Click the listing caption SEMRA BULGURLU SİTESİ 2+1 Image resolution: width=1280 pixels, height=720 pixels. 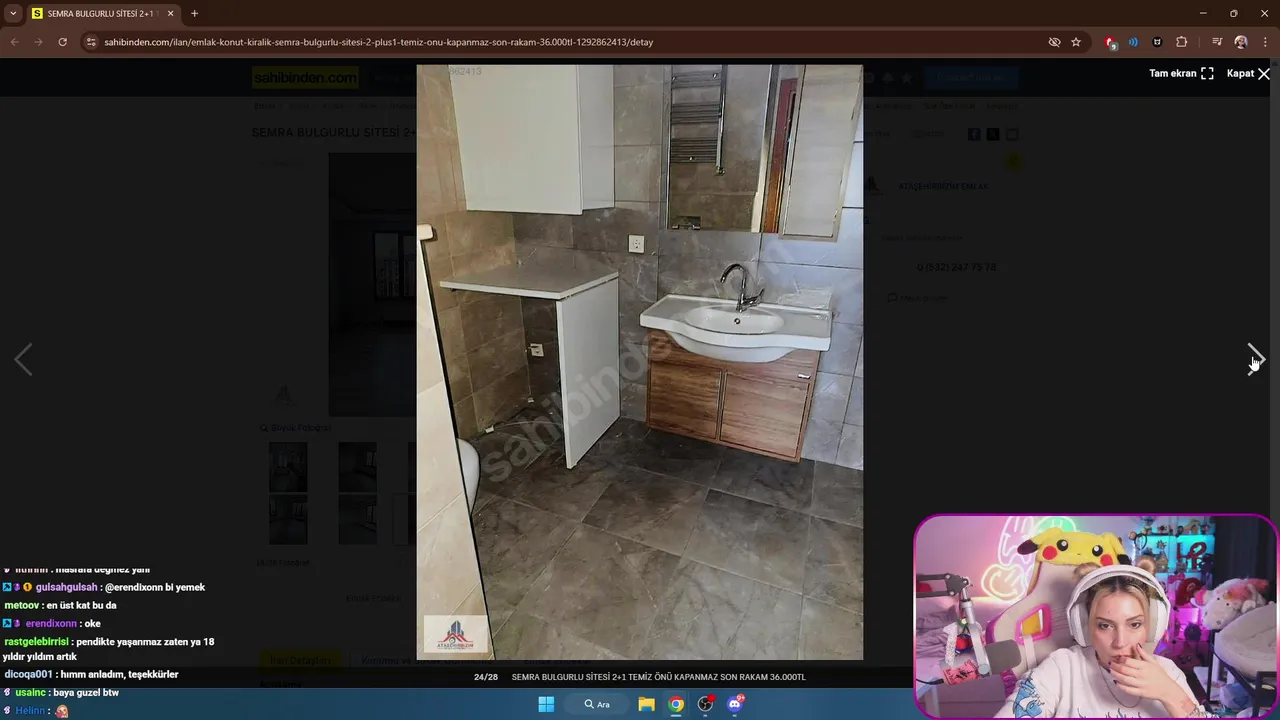coord(658,677)
